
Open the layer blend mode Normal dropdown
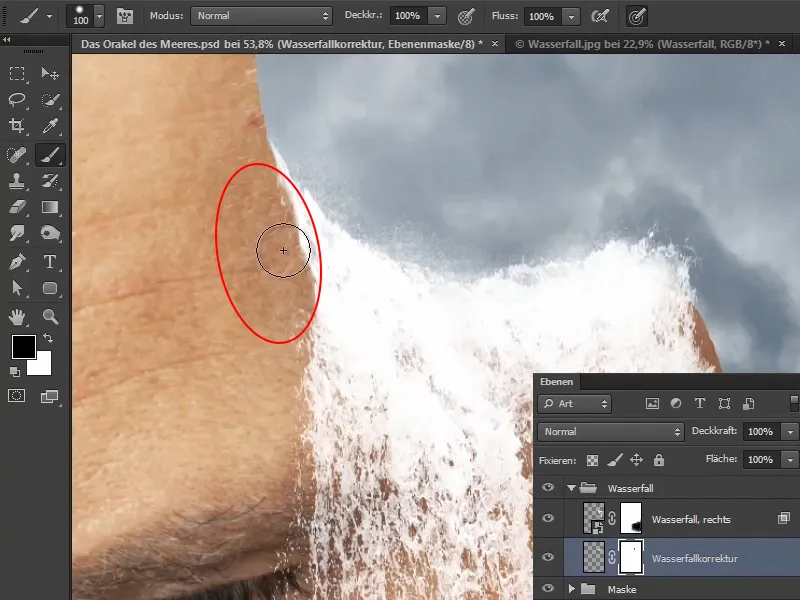pos(611,432)
